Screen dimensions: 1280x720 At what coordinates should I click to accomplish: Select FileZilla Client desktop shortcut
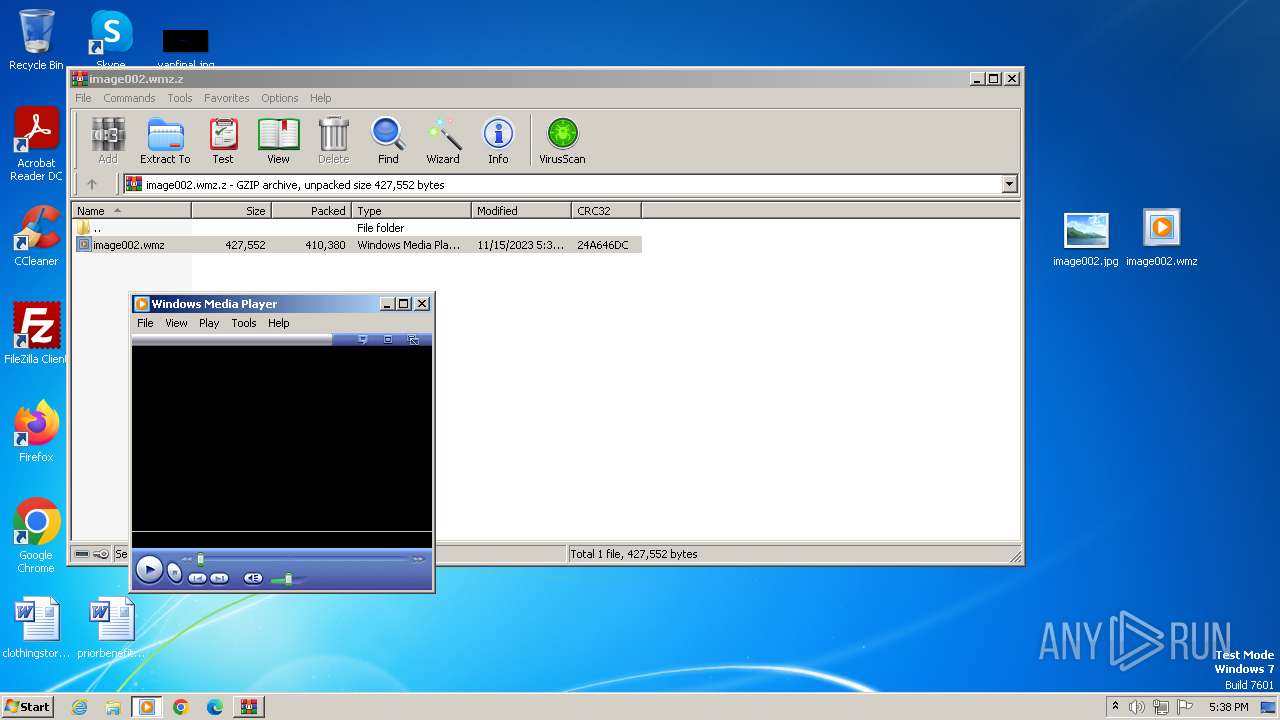[36, 333]
